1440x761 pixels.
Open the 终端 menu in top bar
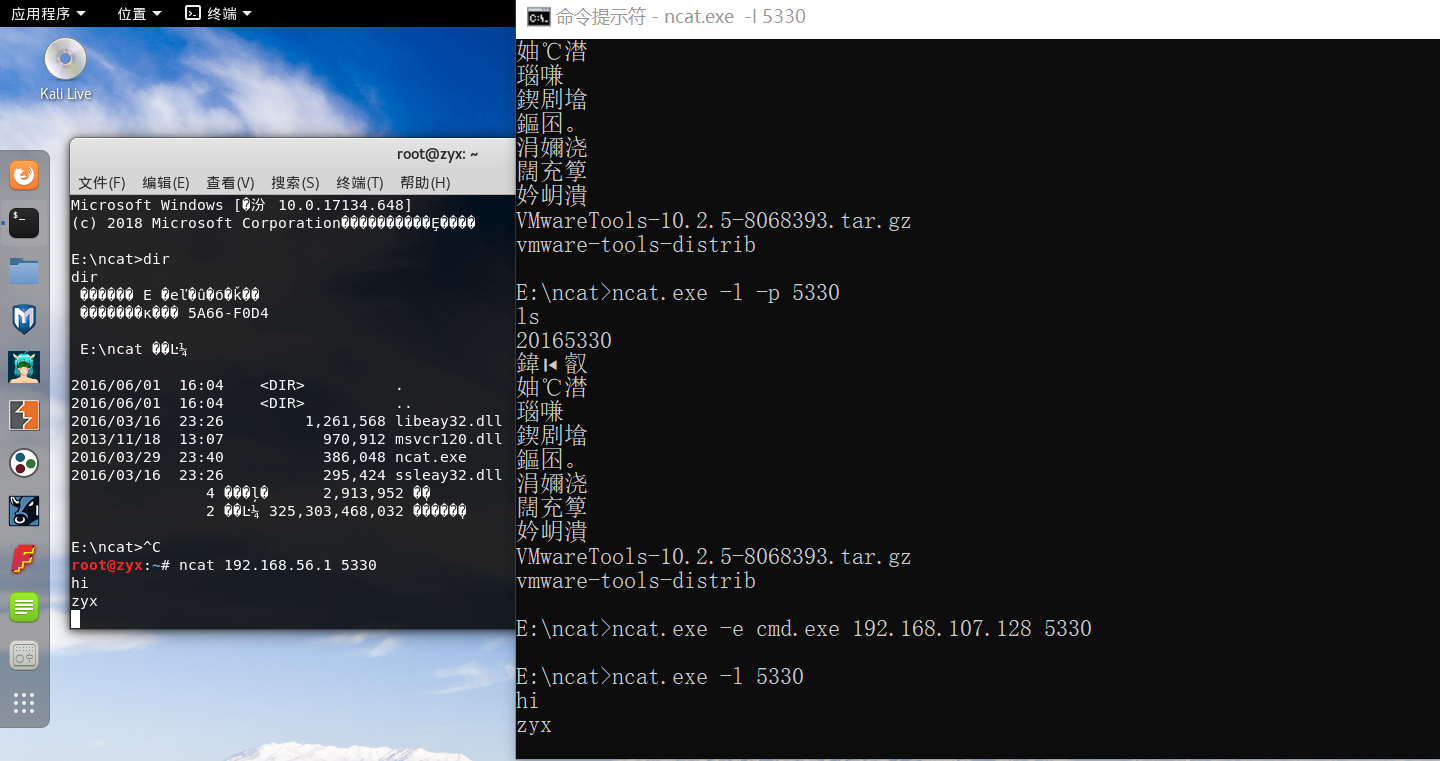(219, 13)
